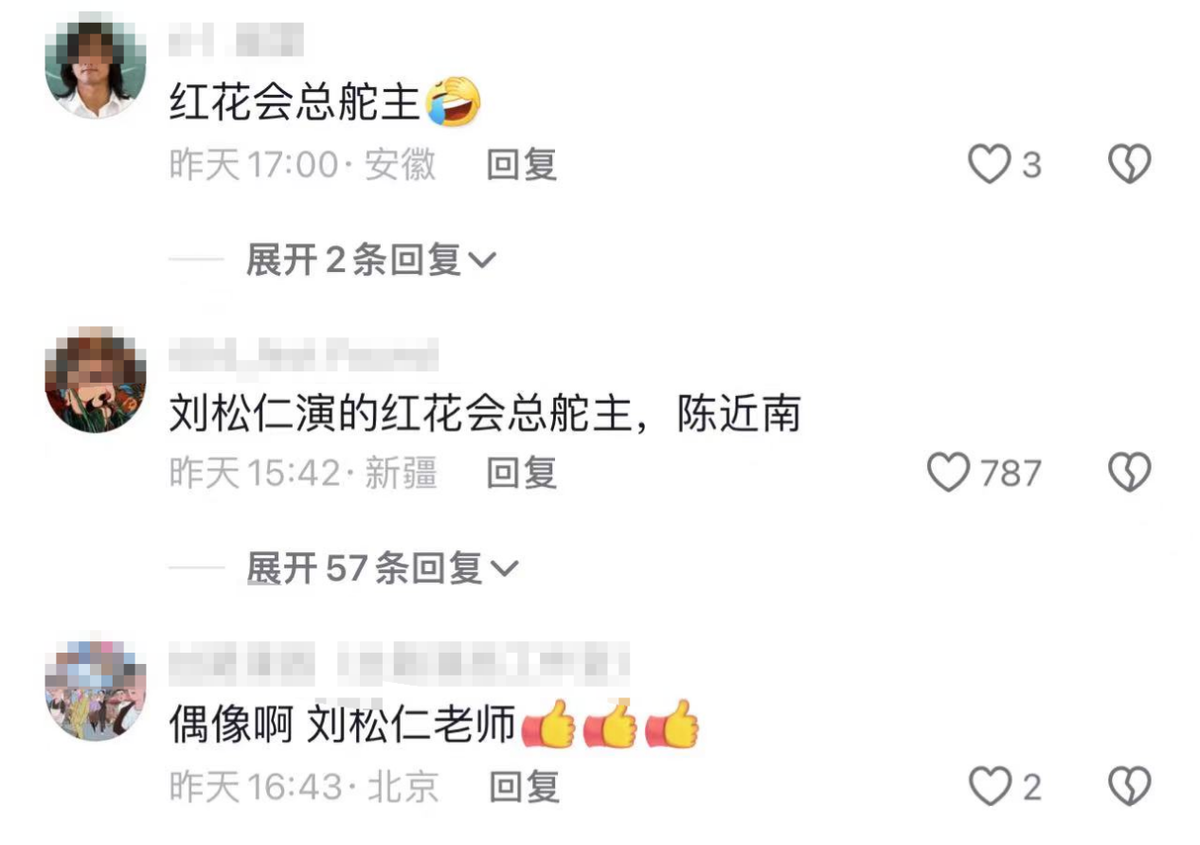1200x845 pixels.
Task: Open the third commenter's blurred username
Action: 398,664
